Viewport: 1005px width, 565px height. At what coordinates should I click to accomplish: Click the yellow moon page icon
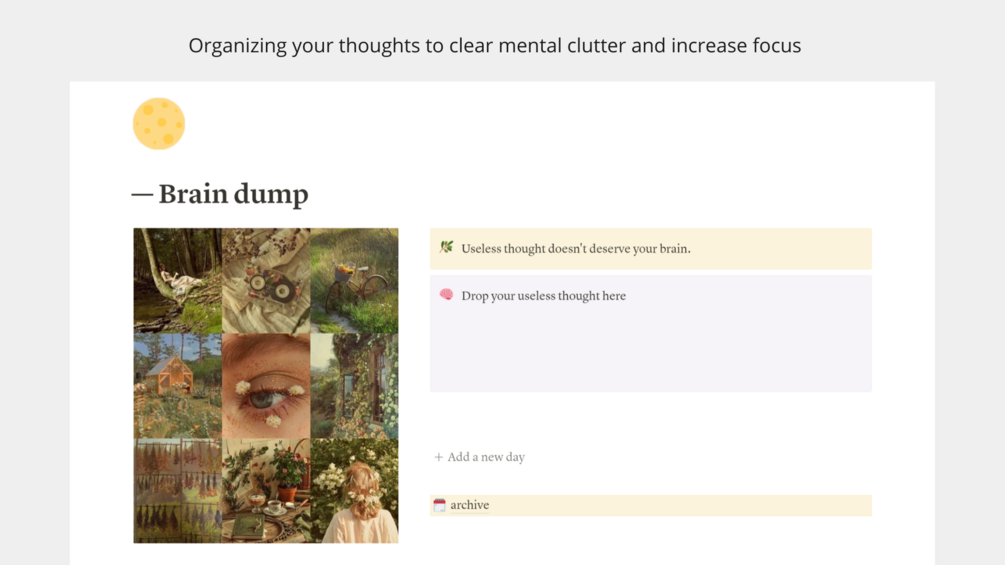point(159,124)
